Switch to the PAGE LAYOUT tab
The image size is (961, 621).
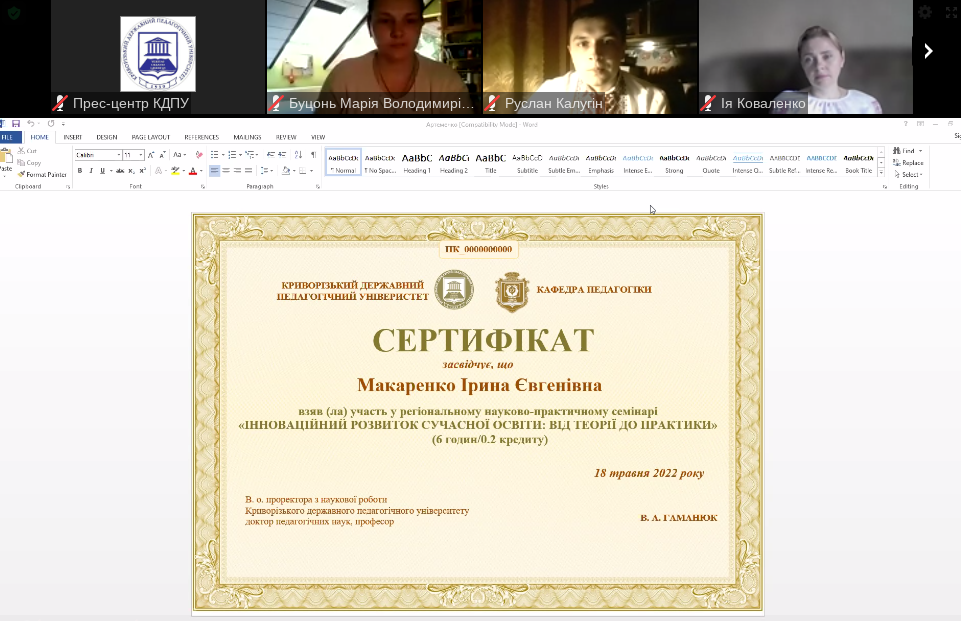pyautogui.click(x=150, y=137)
